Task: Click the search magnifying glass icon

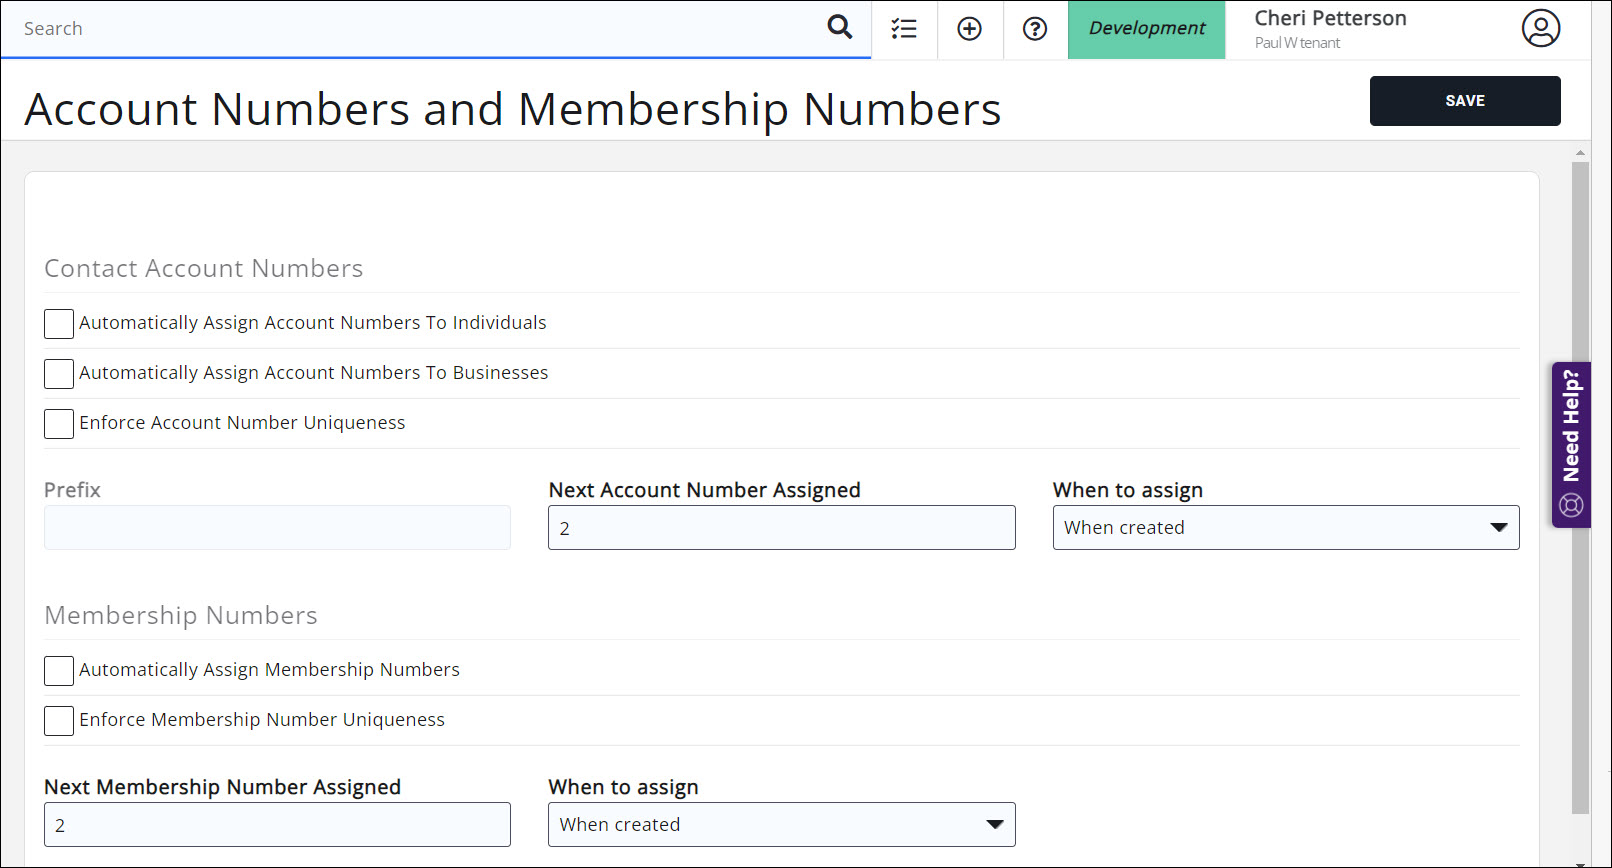Action: click(840, 28)
